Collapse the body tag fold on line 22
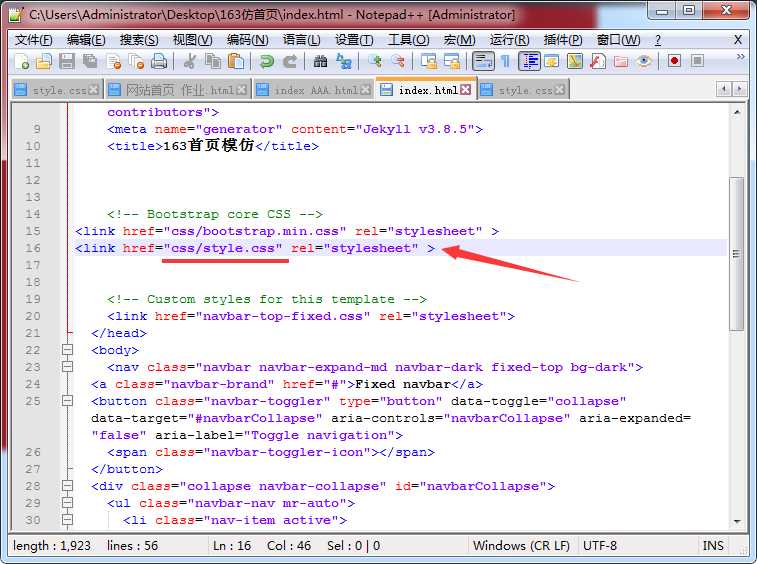Screen dimensions: 757x564 (x=68, y=350)
